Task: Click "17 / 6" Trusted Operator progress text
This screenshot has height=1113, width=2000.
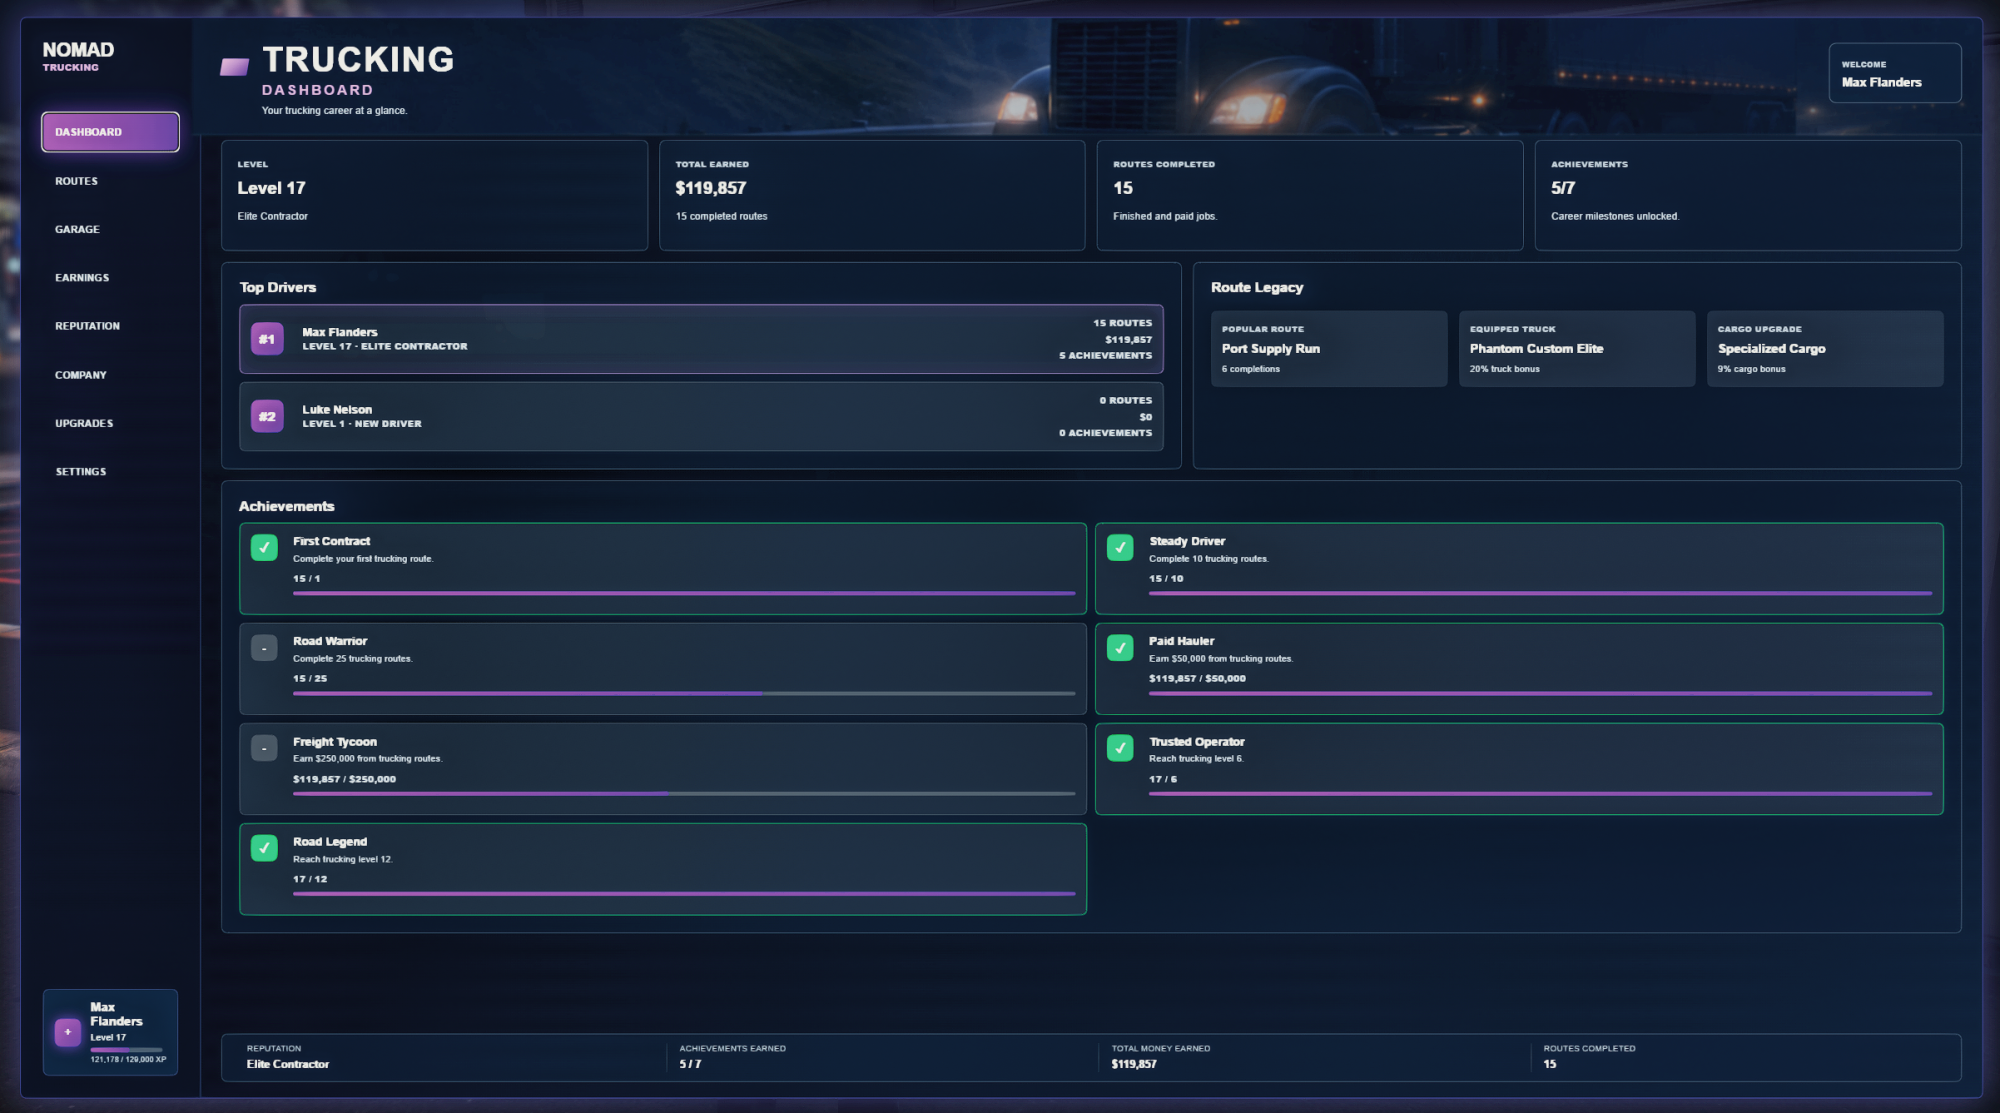Action: coord(1163,779)
